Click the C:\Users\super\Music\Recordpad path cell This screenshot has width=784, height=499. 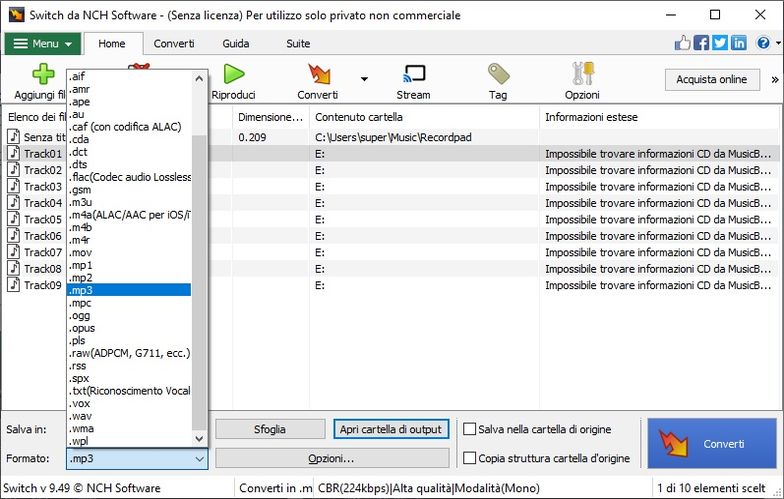(393, 137)
